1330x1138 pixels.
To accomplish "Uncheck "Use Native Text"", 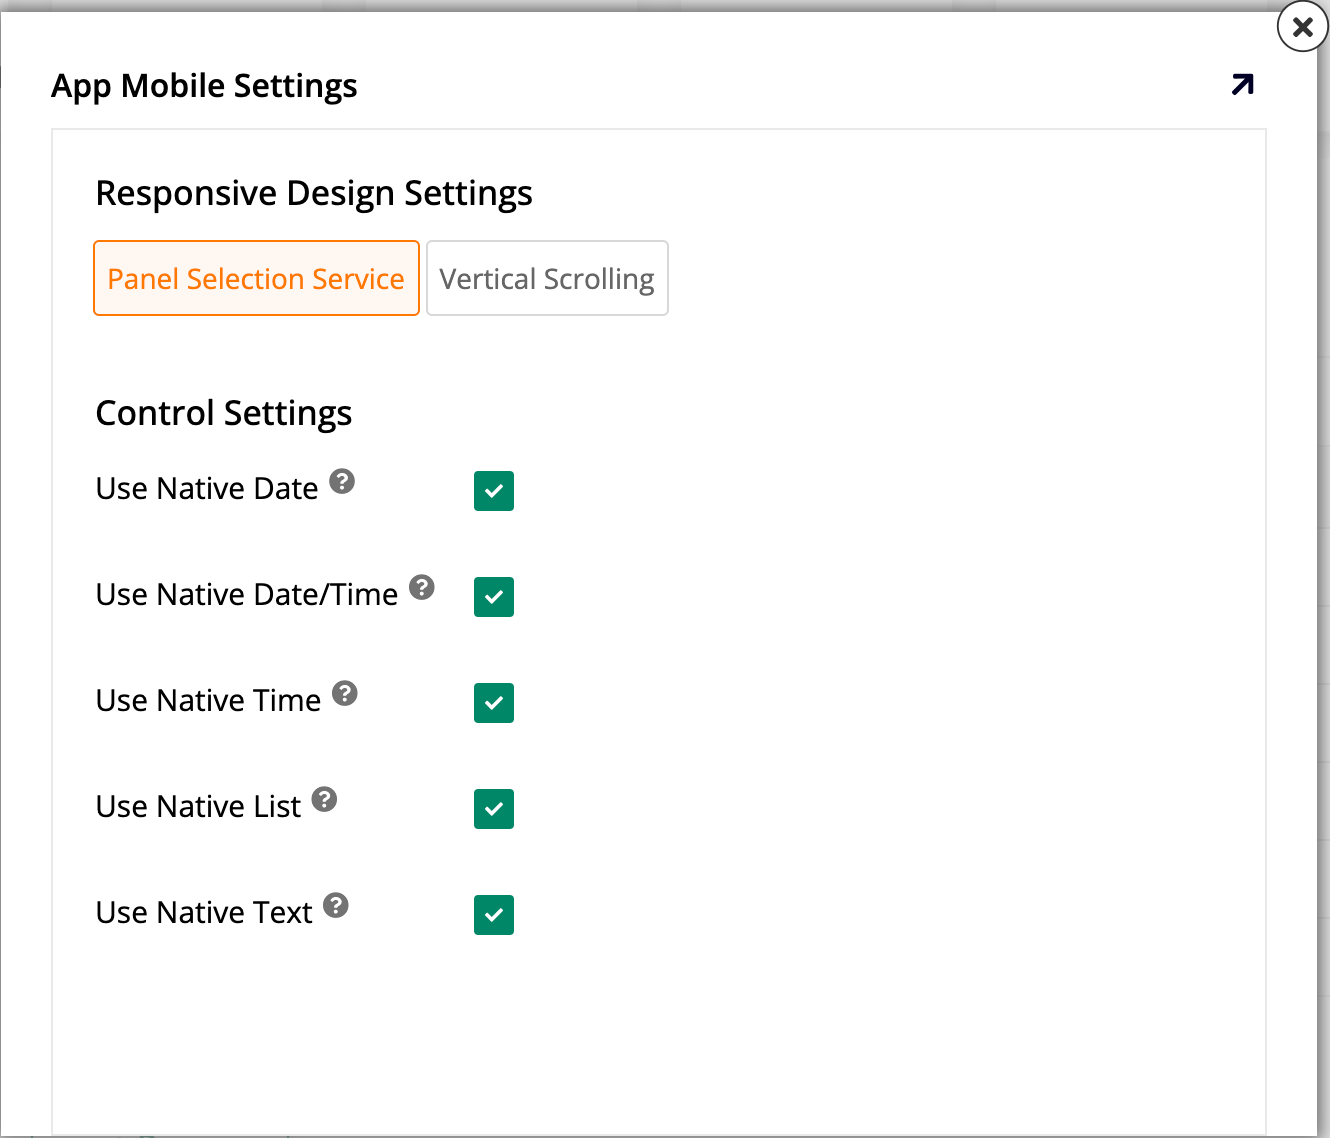I will pyautogui.click(x=493, y=915).
